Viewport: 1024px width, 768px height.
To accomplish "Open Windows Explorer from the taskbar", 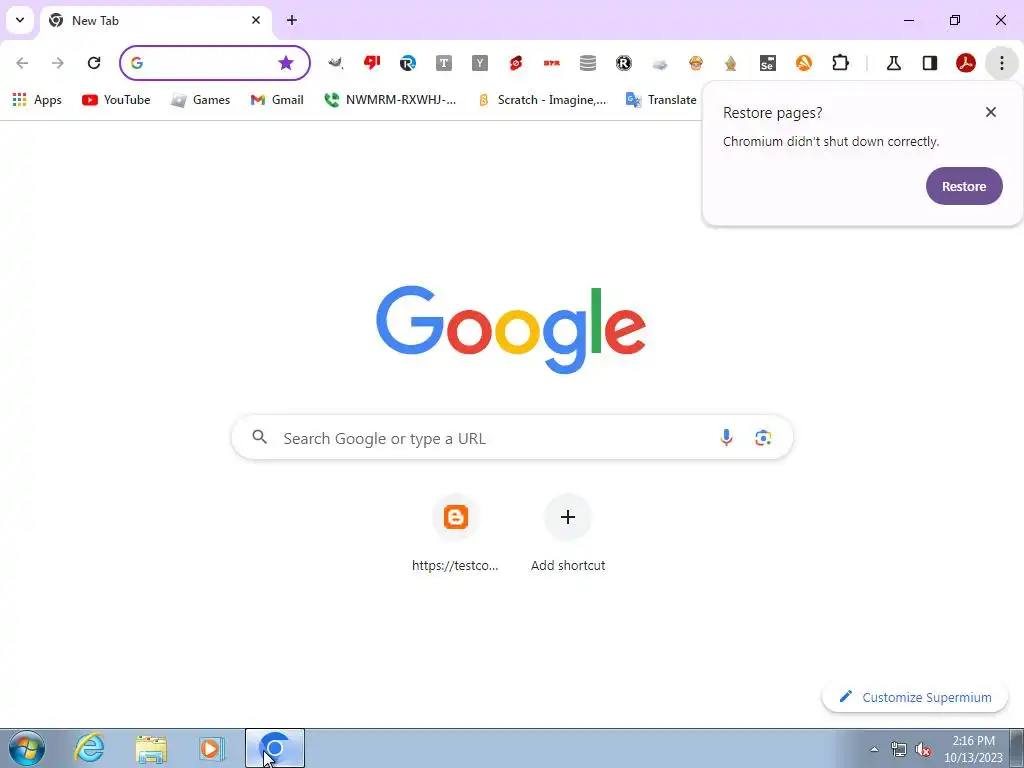I will tap(151, 749).
